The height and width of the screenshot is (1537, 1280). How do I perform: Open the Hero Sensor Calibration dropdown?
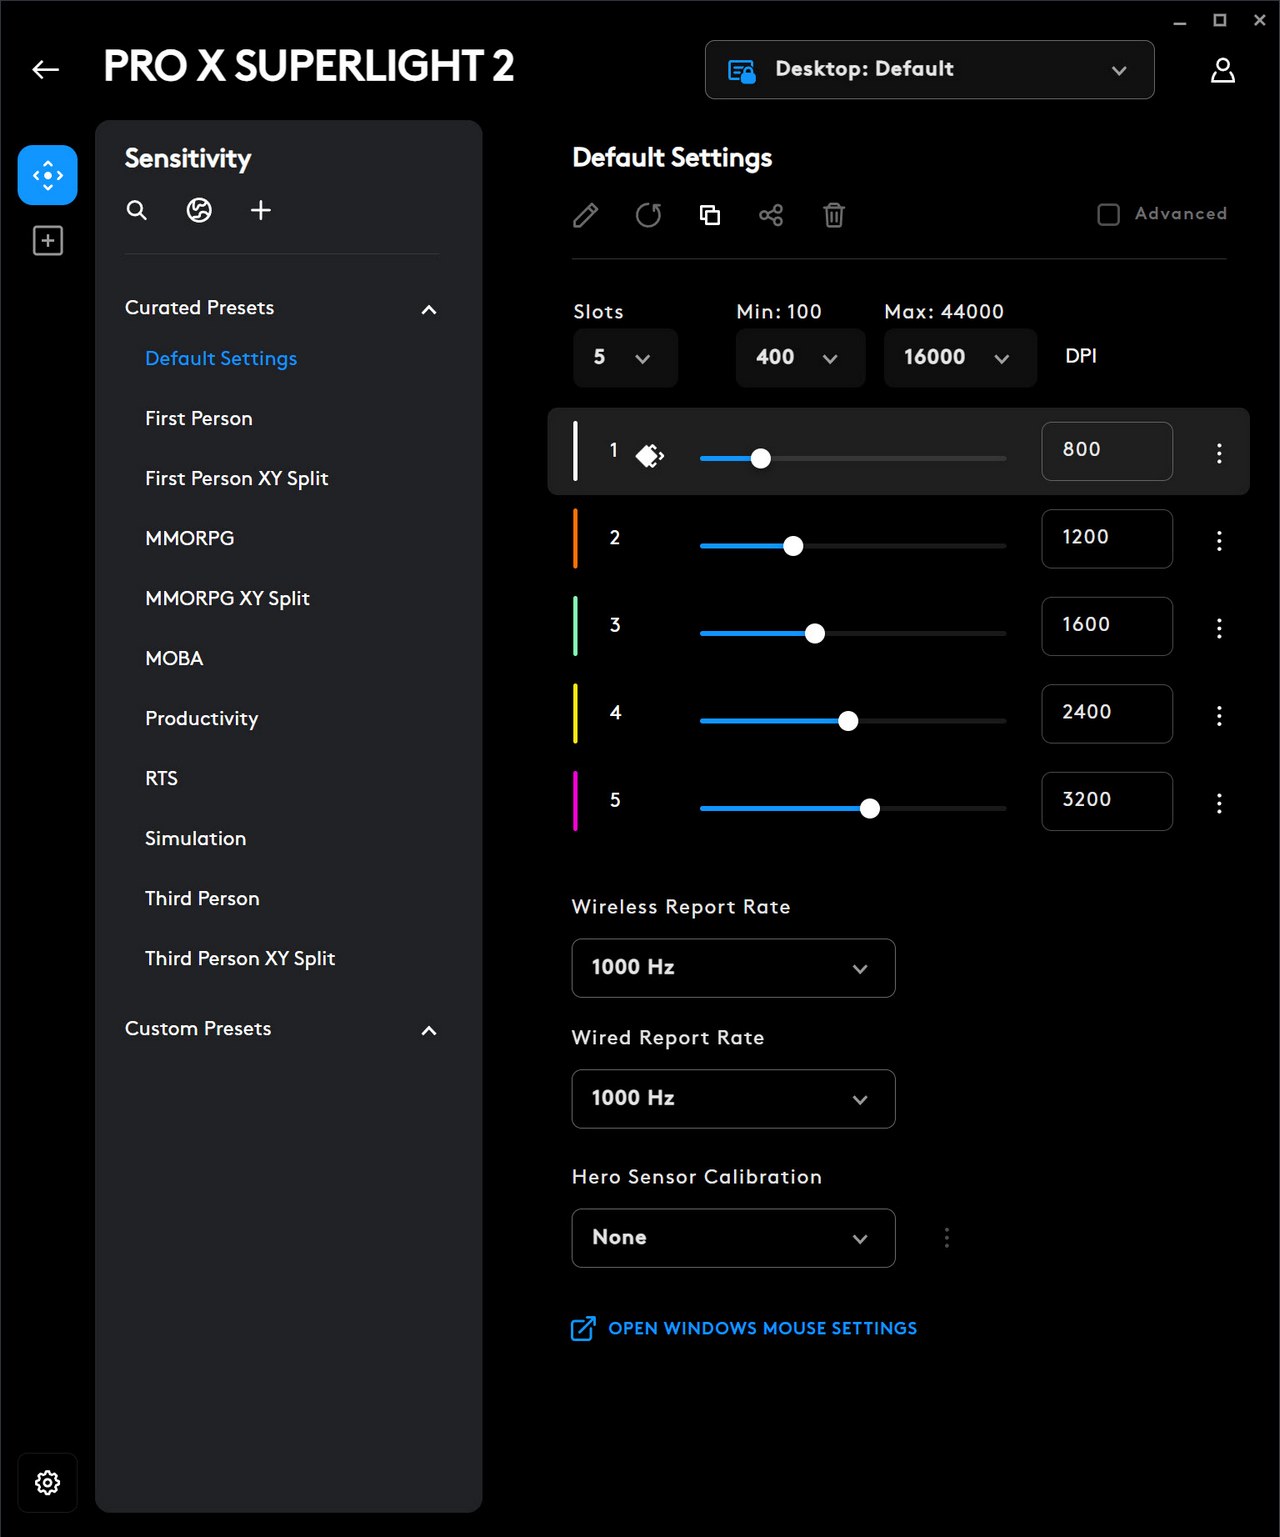733,1238
